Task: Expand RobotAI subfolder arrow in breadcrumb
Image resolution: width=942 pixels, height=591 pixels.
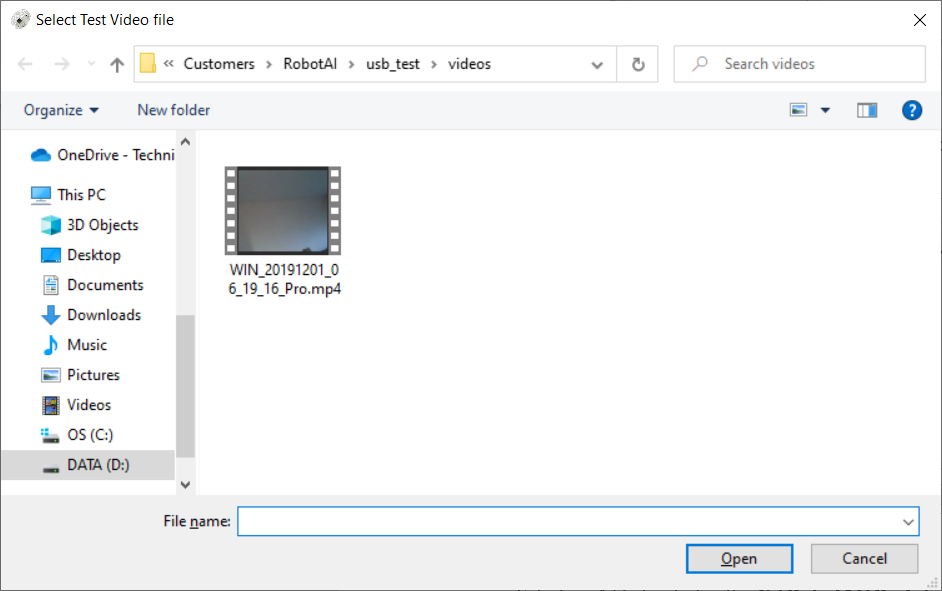Action: tap(351, 64)
